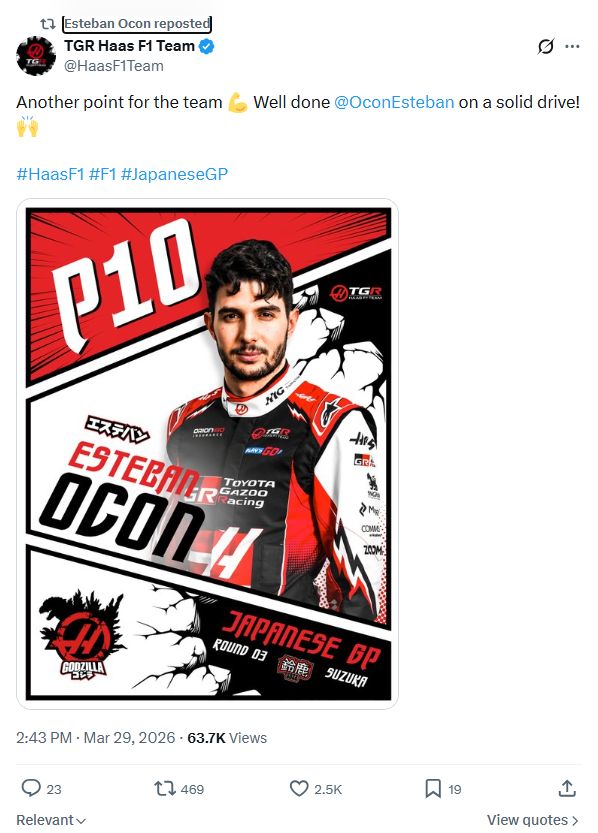Open the three-dot more options menu
The height and width of the screenshot is (833, 598).
click(x=572, y=46)
